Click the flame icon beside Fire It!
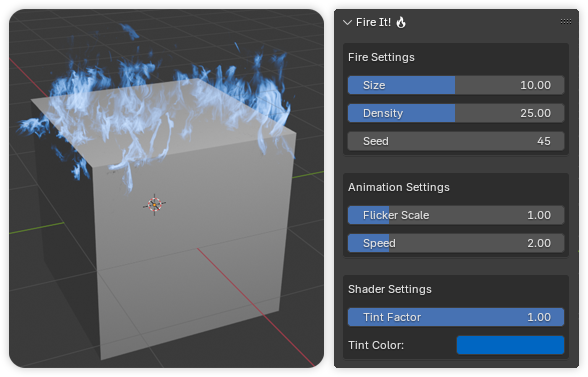This screenshot has height=377, width=588. tap(401, 22)
